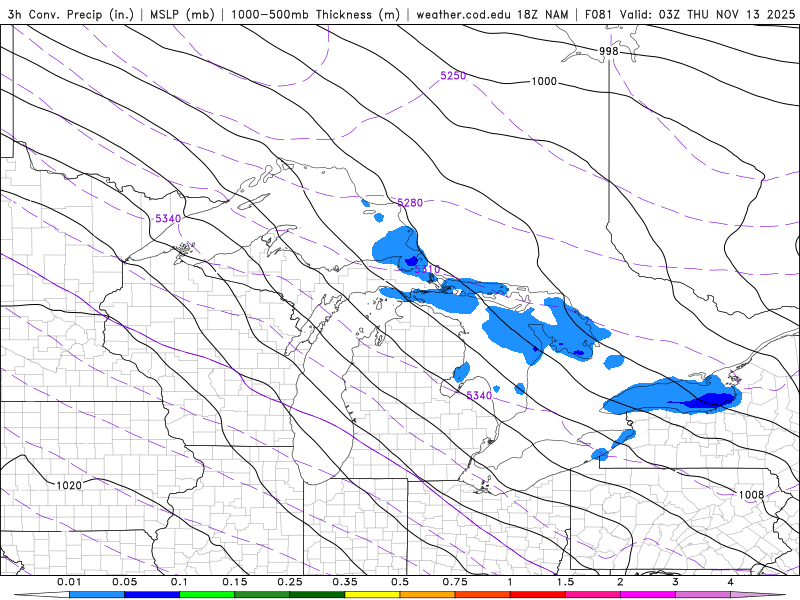This screenshot has width=800, height=600.
Task: Click the 0.35 legend value
Action: 345,582
